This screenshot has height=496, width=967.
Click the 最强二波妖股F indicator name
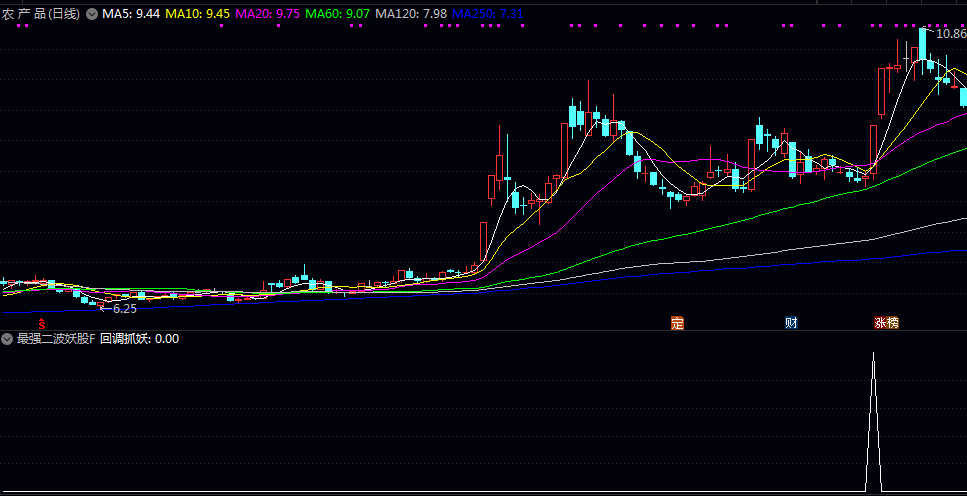pyautogui.click(x=56, y=339)
